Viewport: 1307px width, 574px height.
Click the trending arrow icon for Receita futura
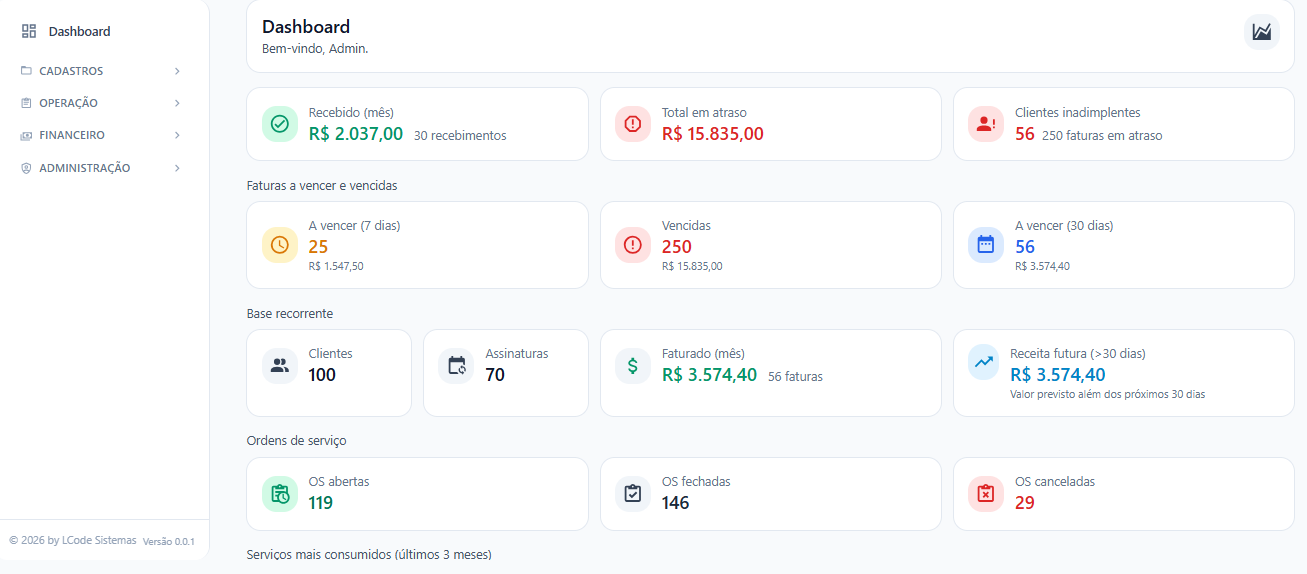pyautogui.click(x=984, y=362)
